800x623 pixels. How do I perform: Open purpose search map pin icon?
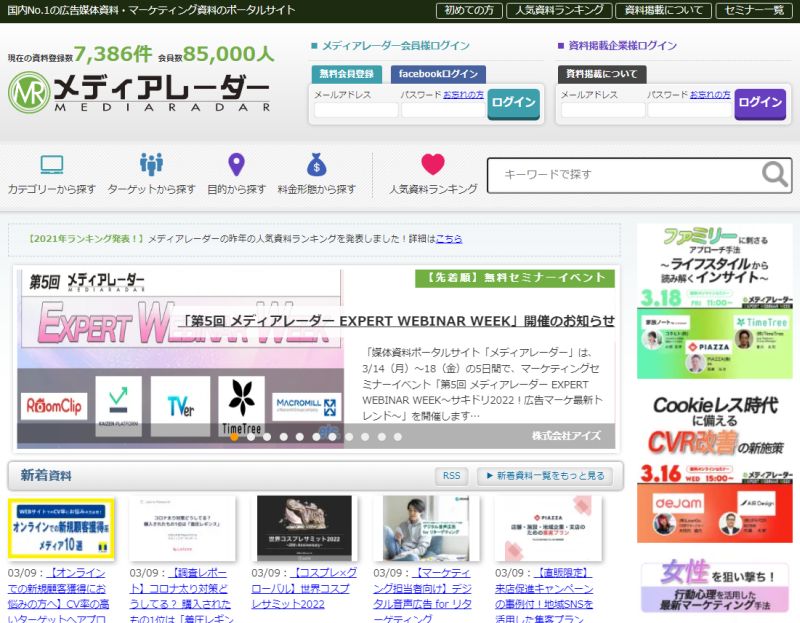[x=236, y=164]
